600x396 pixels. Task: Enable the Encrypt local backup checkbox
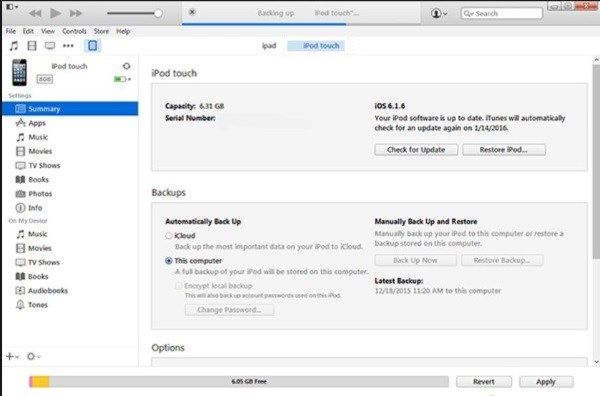(x=178, y=286)
